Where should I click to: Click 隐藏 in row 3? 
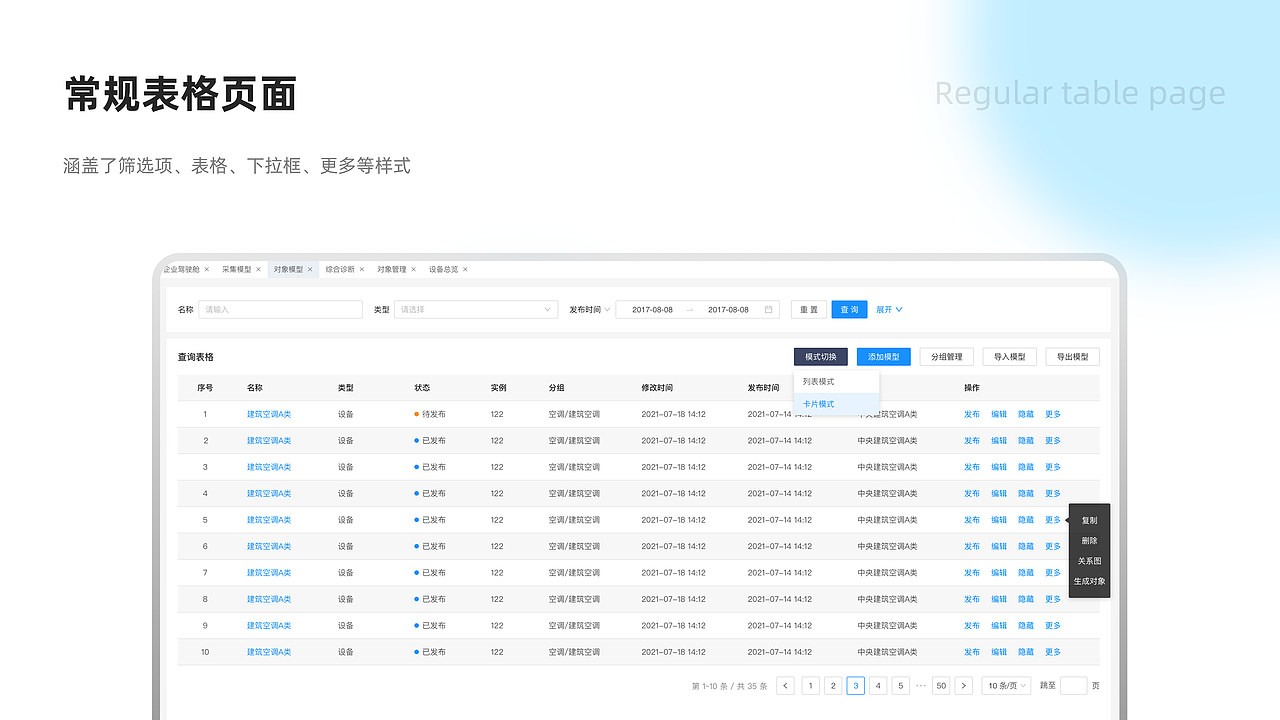(1026, 467)
